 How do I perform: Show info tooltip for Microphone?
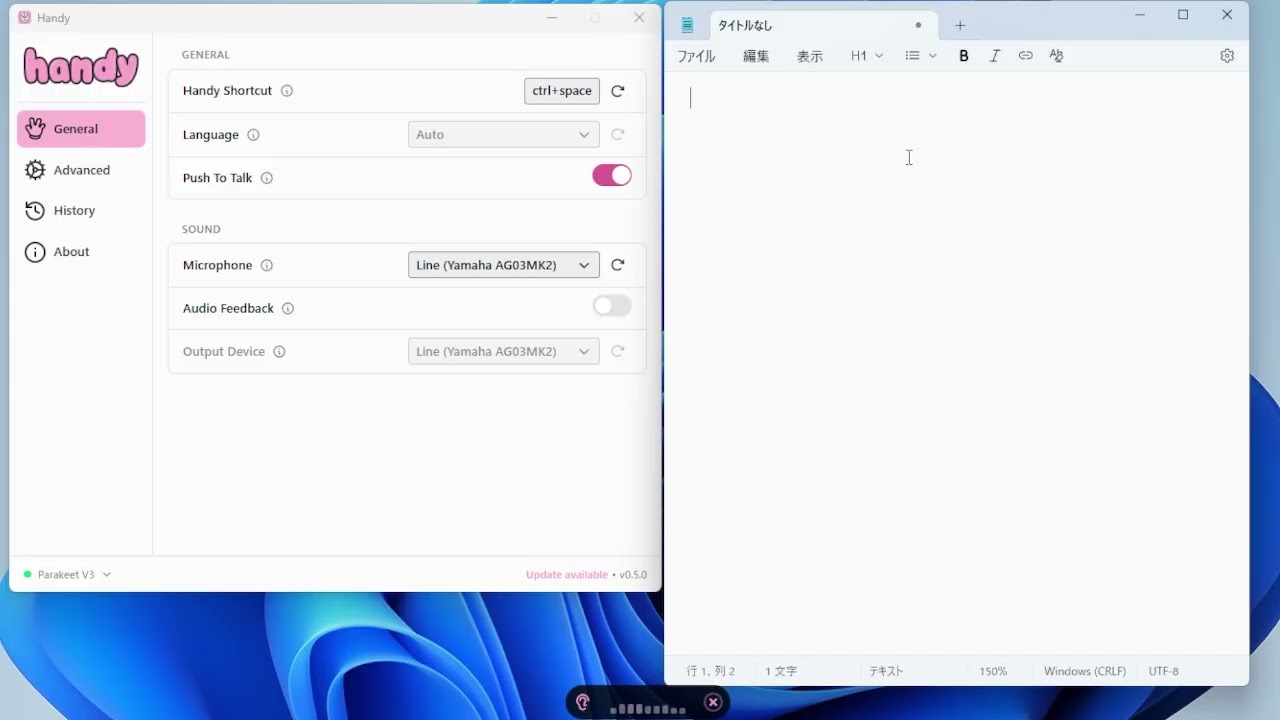[267, 265]
